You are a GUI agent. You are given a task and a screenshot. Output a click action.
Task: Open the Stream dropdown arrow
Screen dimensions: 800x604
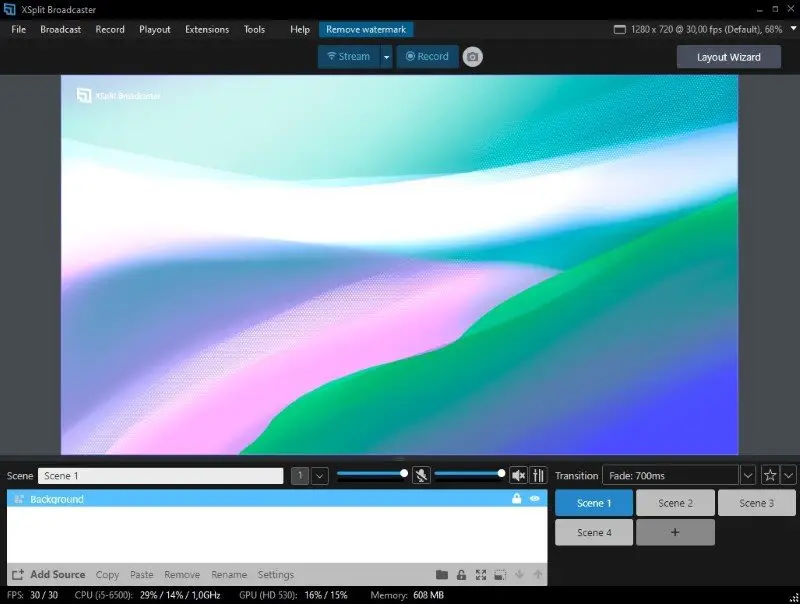386,56
